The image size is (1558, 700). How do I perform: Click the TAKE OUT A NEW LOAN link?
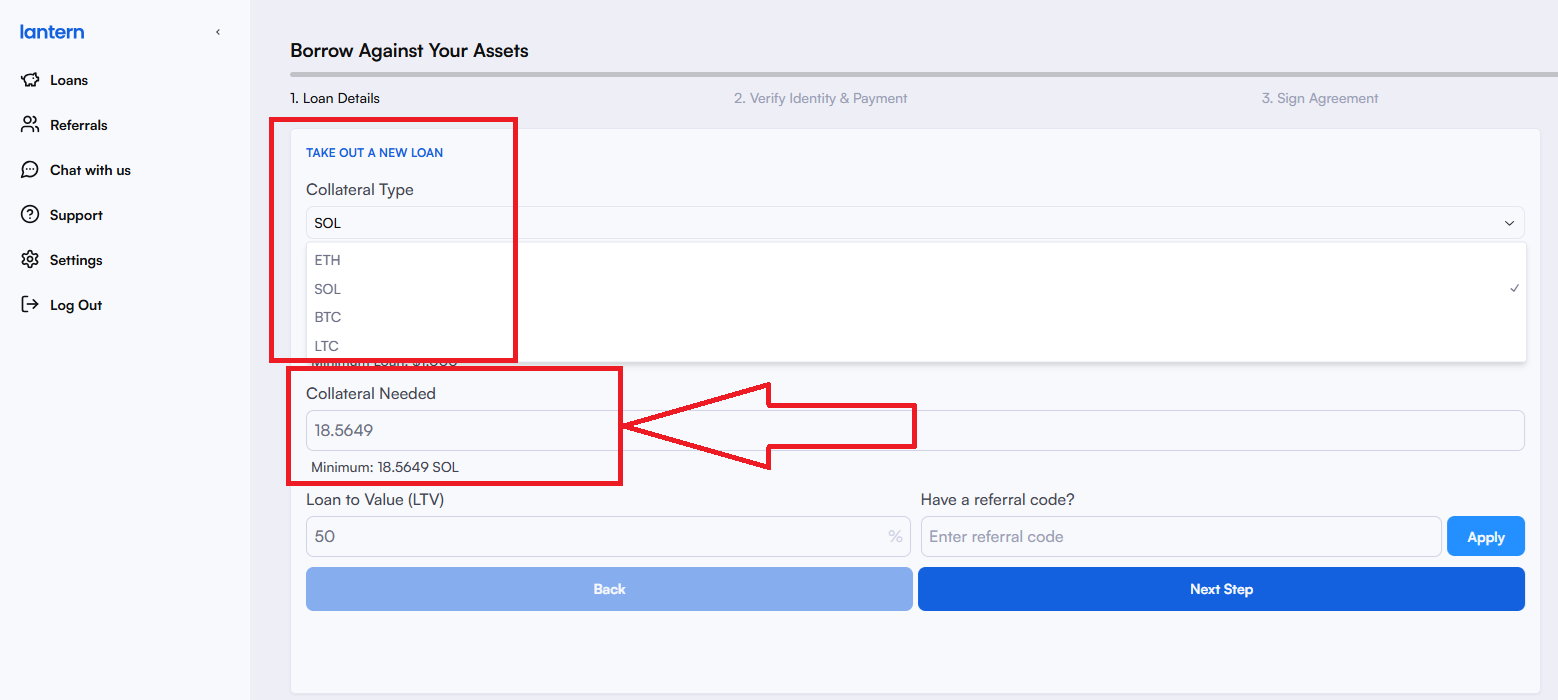[x=374, y=152]
